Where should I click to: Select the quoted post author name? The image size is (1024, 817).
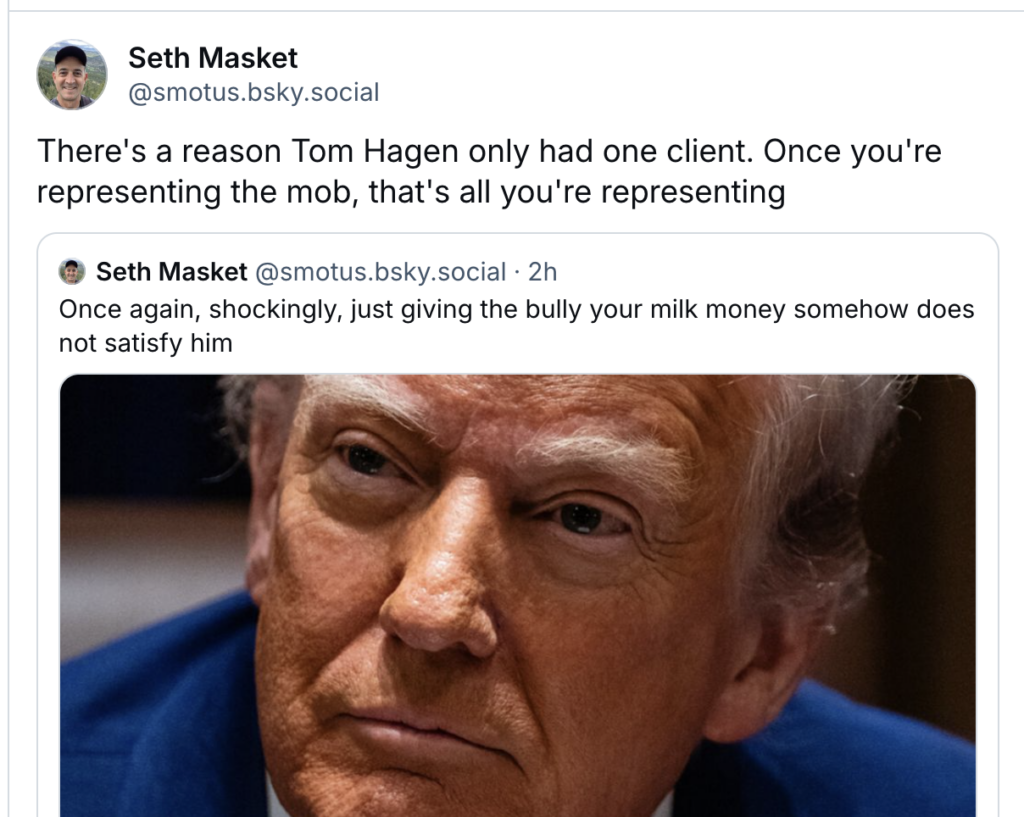(171, 271)
